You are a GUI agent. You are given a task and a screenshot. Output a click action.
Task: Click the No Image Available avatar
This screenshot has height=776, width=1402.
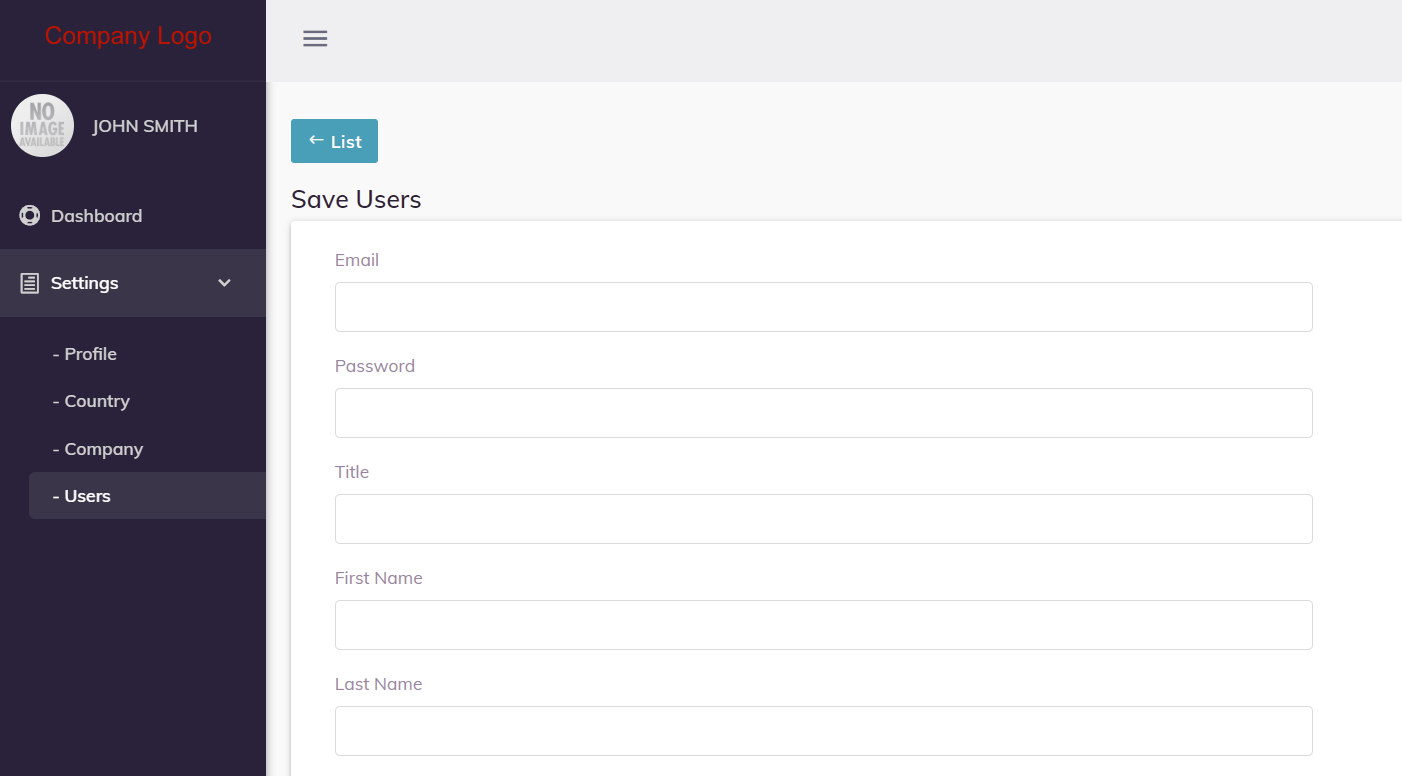(42, 125)
